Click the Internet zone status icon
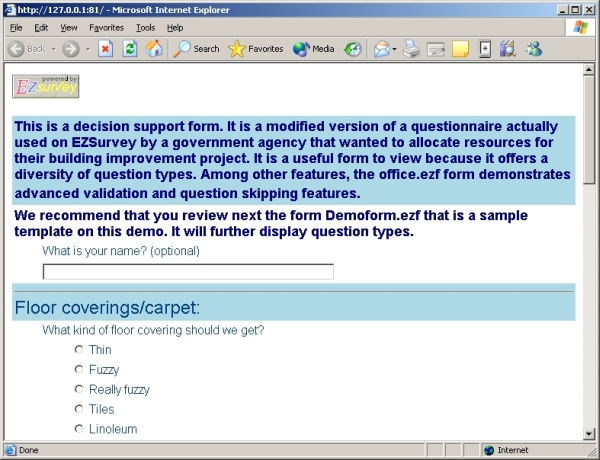 point(489,450)
